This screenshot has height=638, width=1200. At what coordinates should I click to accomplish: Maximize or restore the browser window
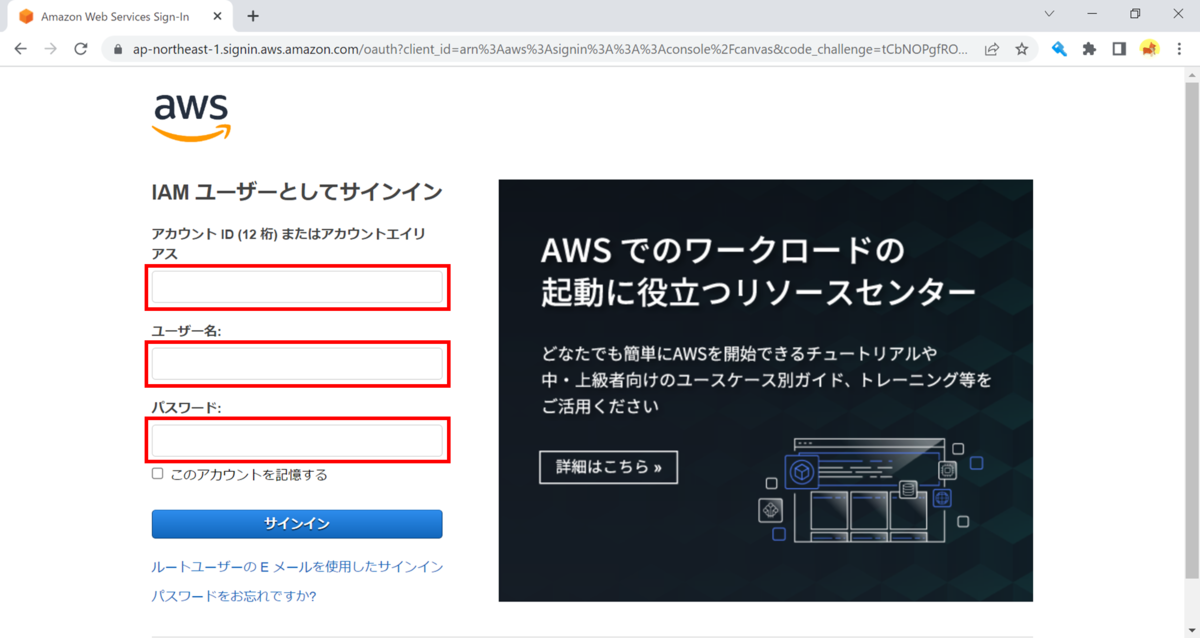tap(1135, 14)
